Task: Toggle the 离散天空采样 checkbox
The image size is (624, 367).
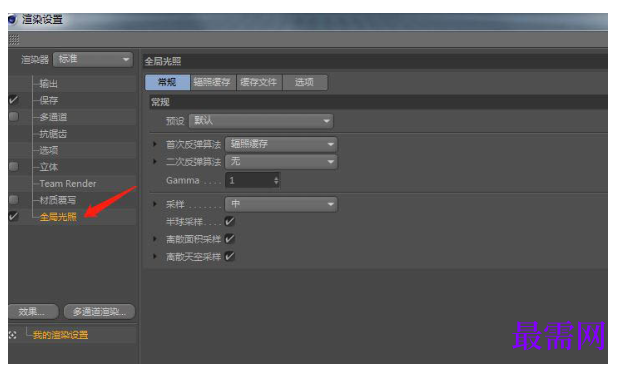Action: pyautogui.click(x=230, y=256)
